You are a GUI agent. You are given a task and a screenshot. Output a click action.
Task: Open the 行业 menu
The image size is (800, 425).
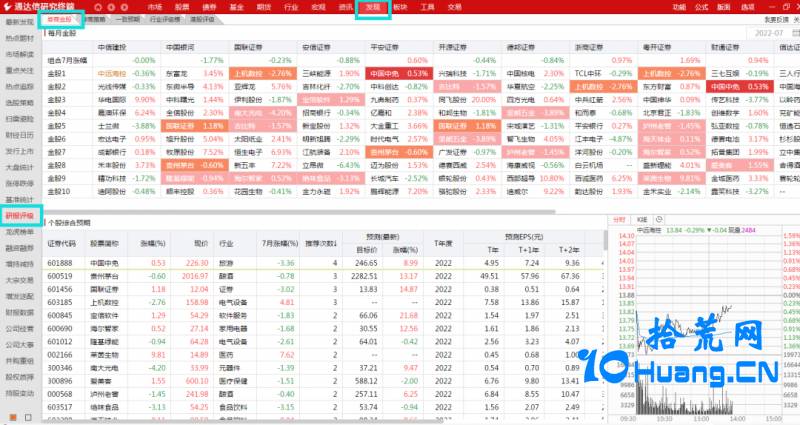tap(291, 7)
